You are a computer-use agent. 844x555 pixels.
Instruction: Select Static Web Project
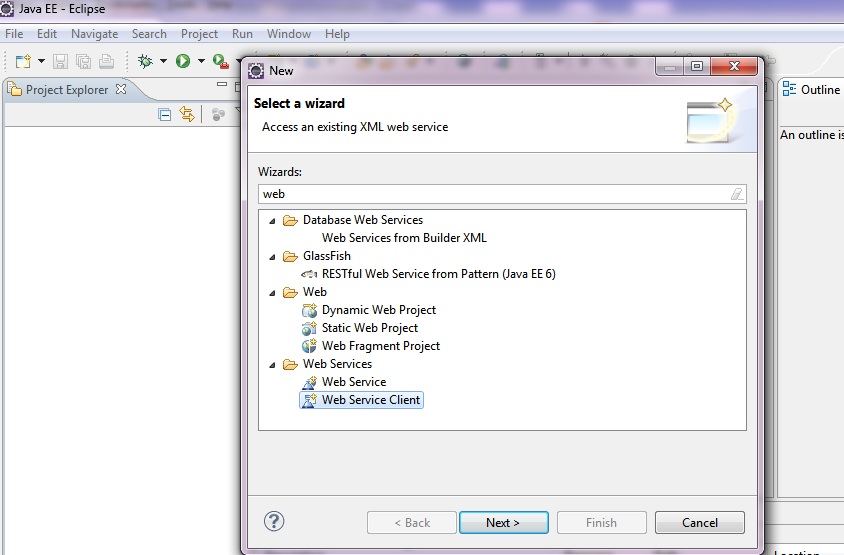coord(370,328)
